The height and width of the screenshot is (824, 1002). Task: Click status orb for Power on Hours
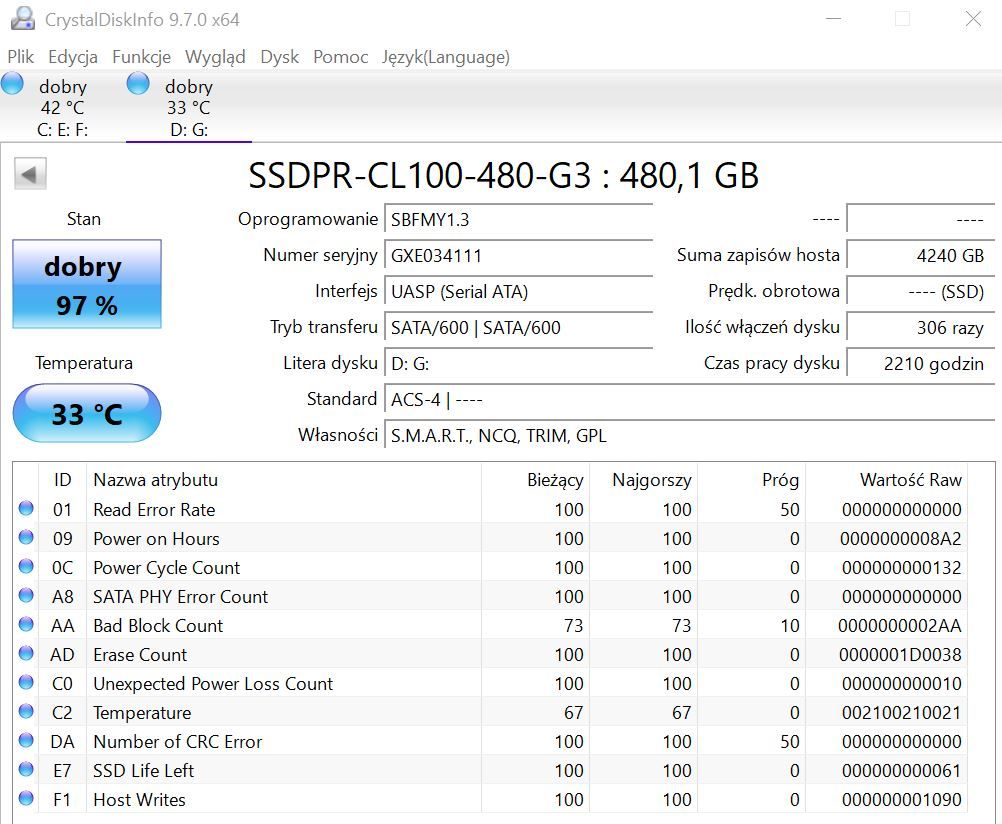[26, 537]
